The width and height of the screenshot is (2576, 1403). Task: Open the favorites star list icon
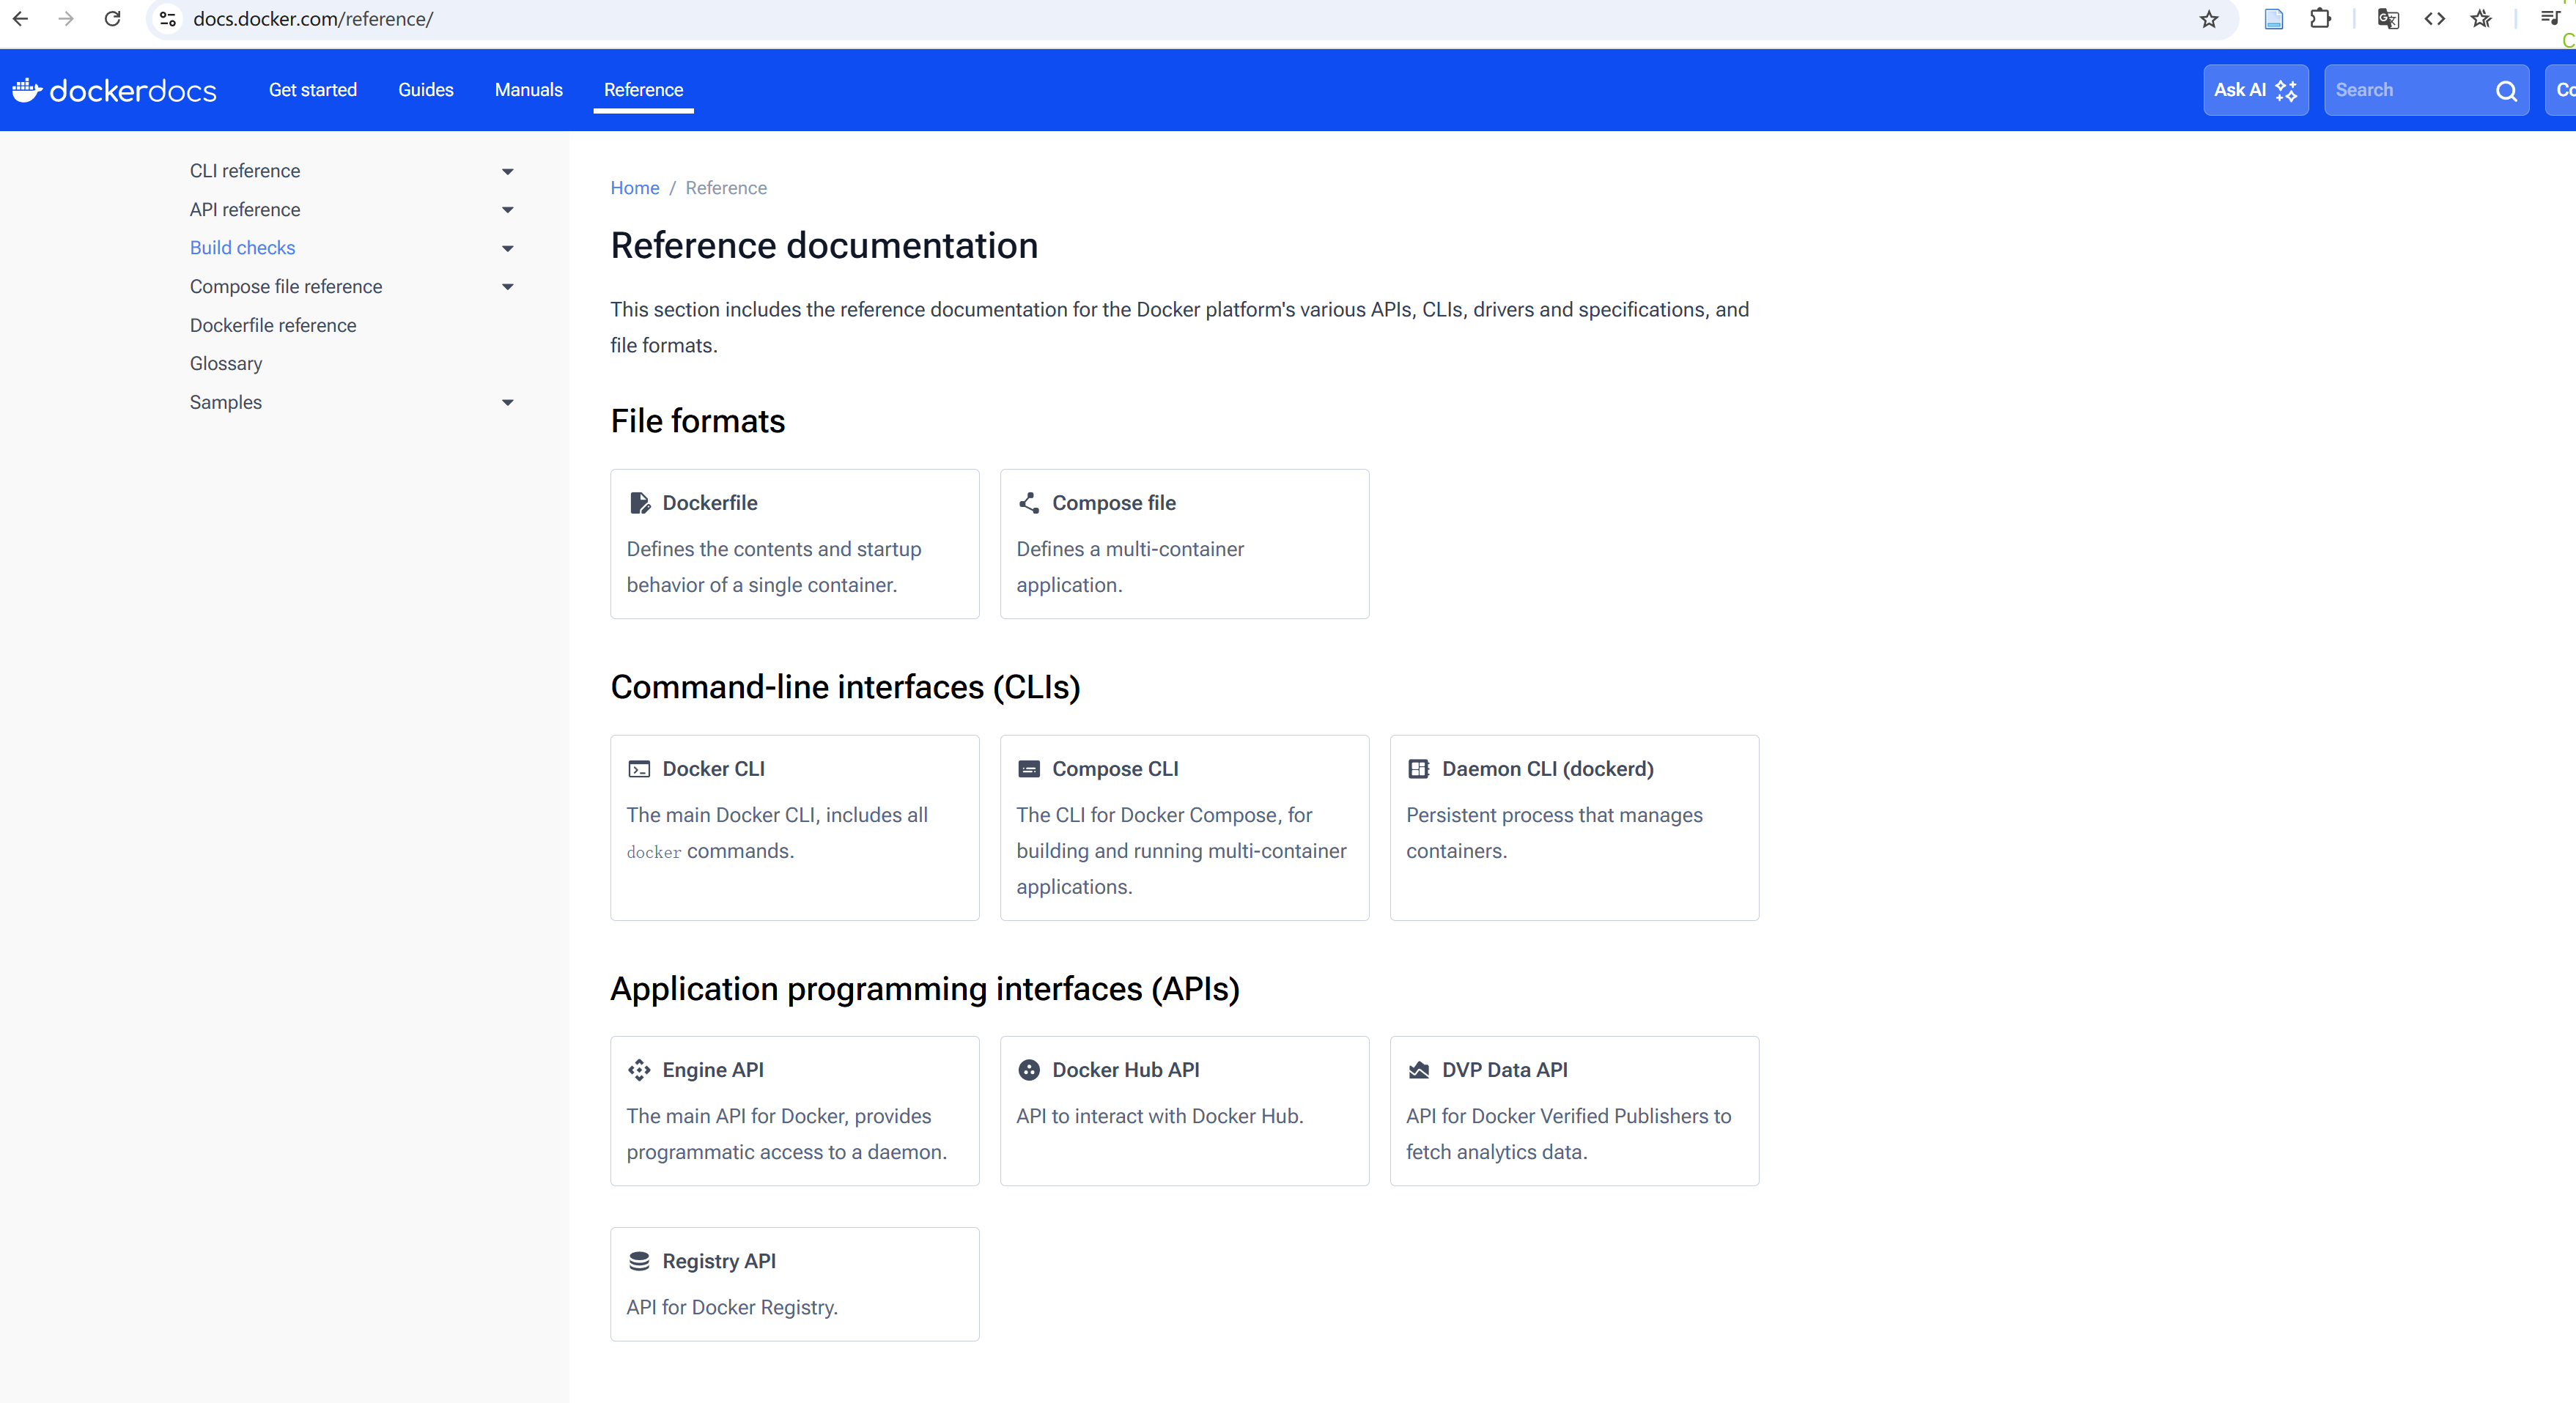coord(2481,19)
